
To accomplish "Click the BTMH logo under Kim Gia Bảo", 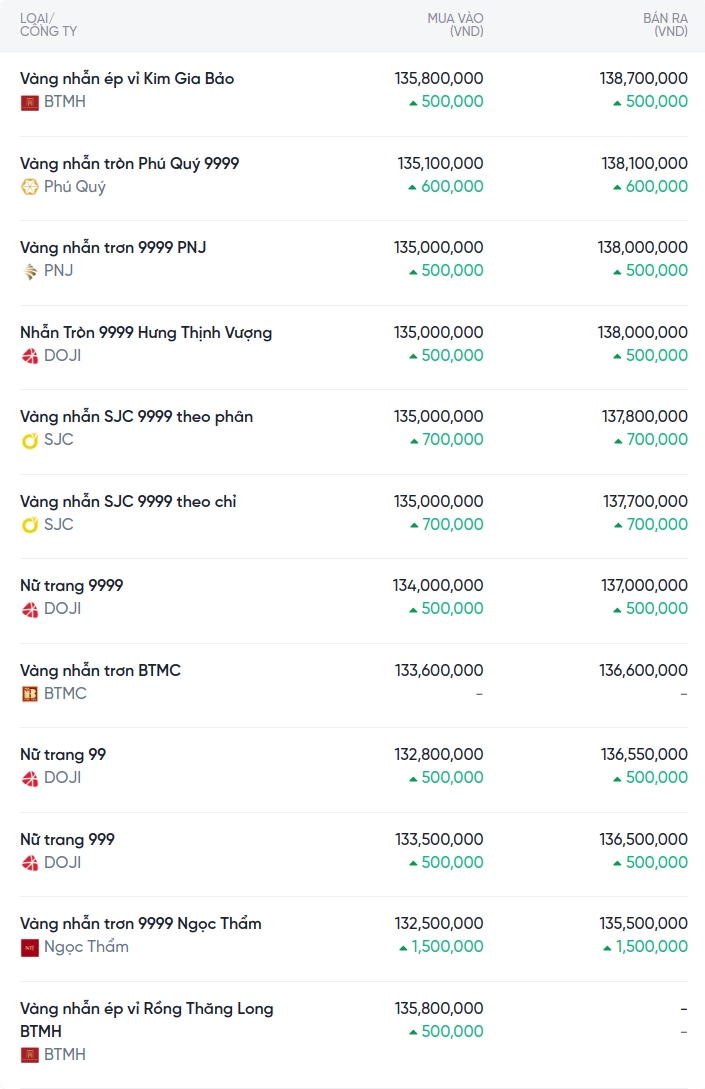I will tap(30, 102).
